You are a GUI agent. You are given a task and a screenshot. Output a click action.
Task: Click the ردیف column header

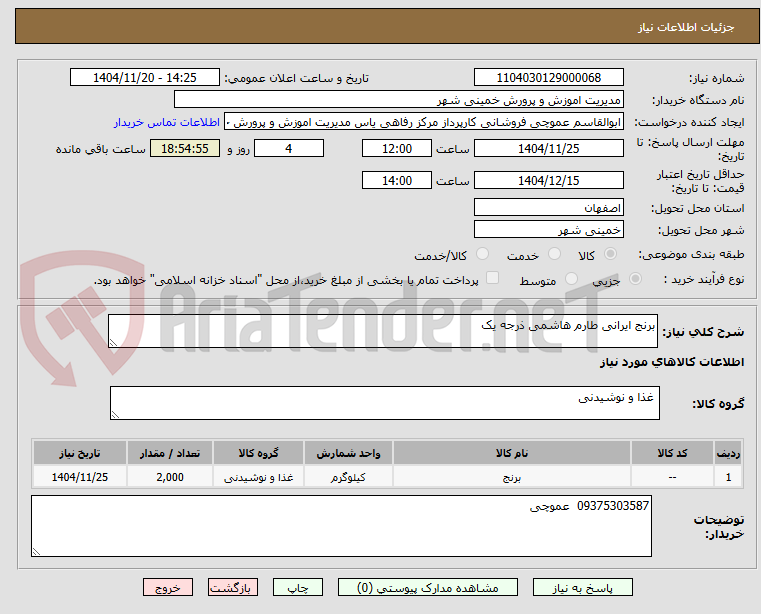pyautogui.click(x=728, y=453)
